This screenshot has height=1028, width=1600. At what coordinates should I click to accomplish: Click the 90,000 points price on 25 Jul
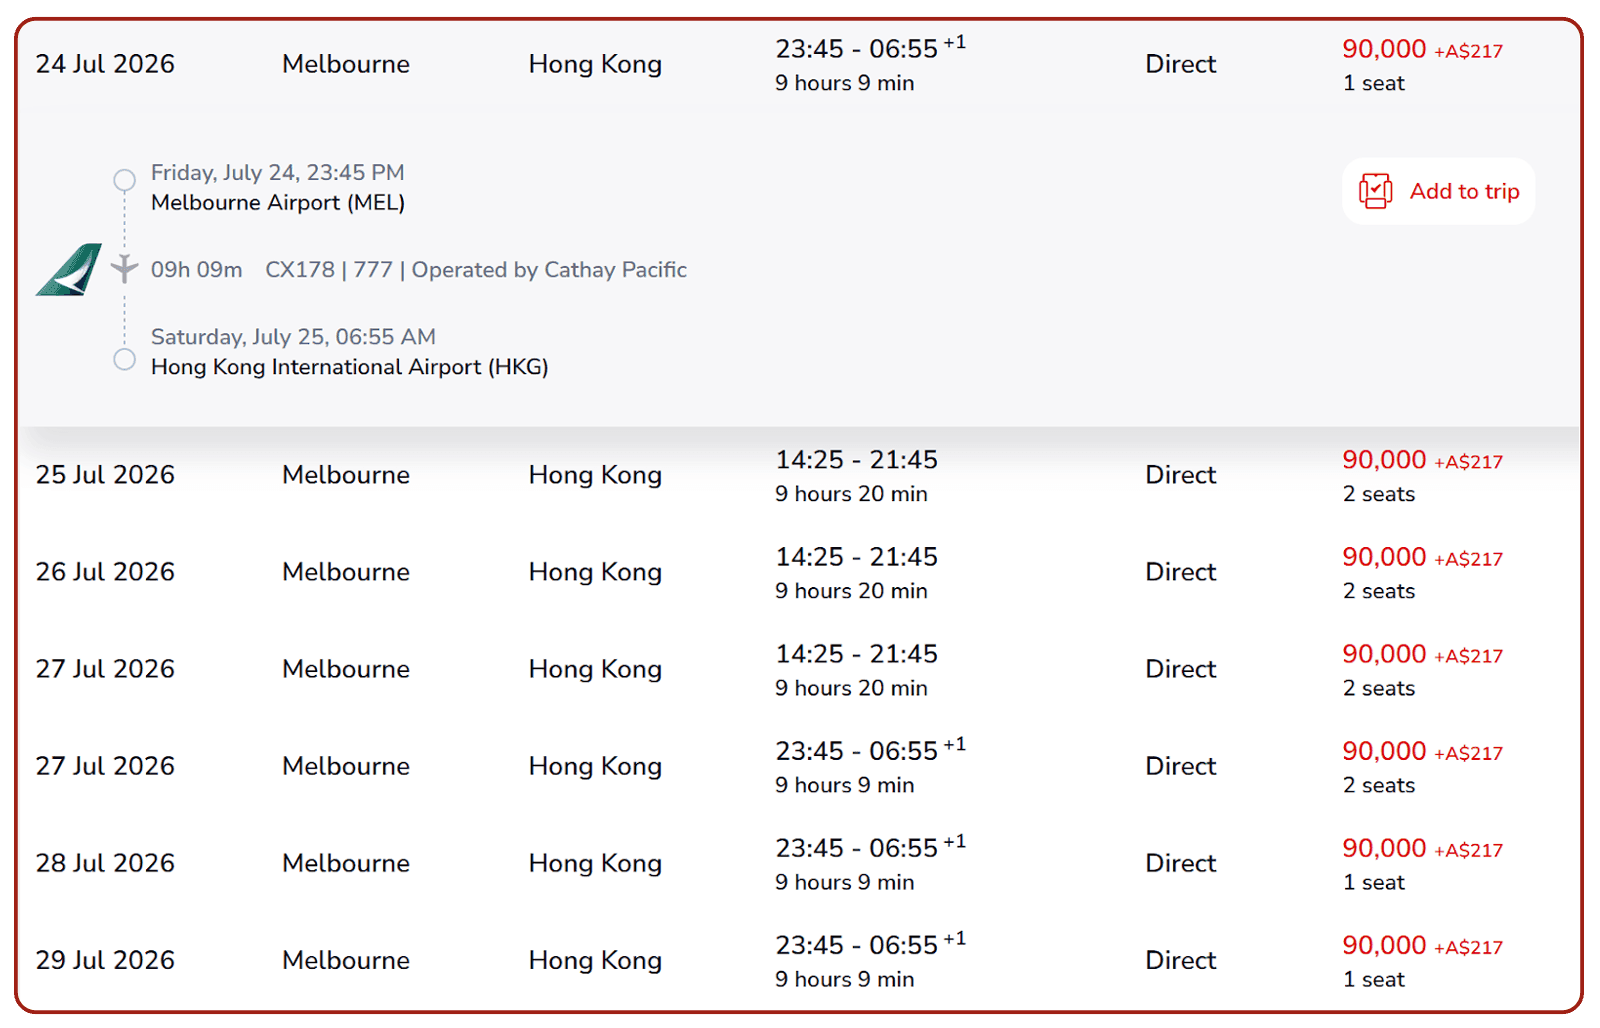point(1383,460)
